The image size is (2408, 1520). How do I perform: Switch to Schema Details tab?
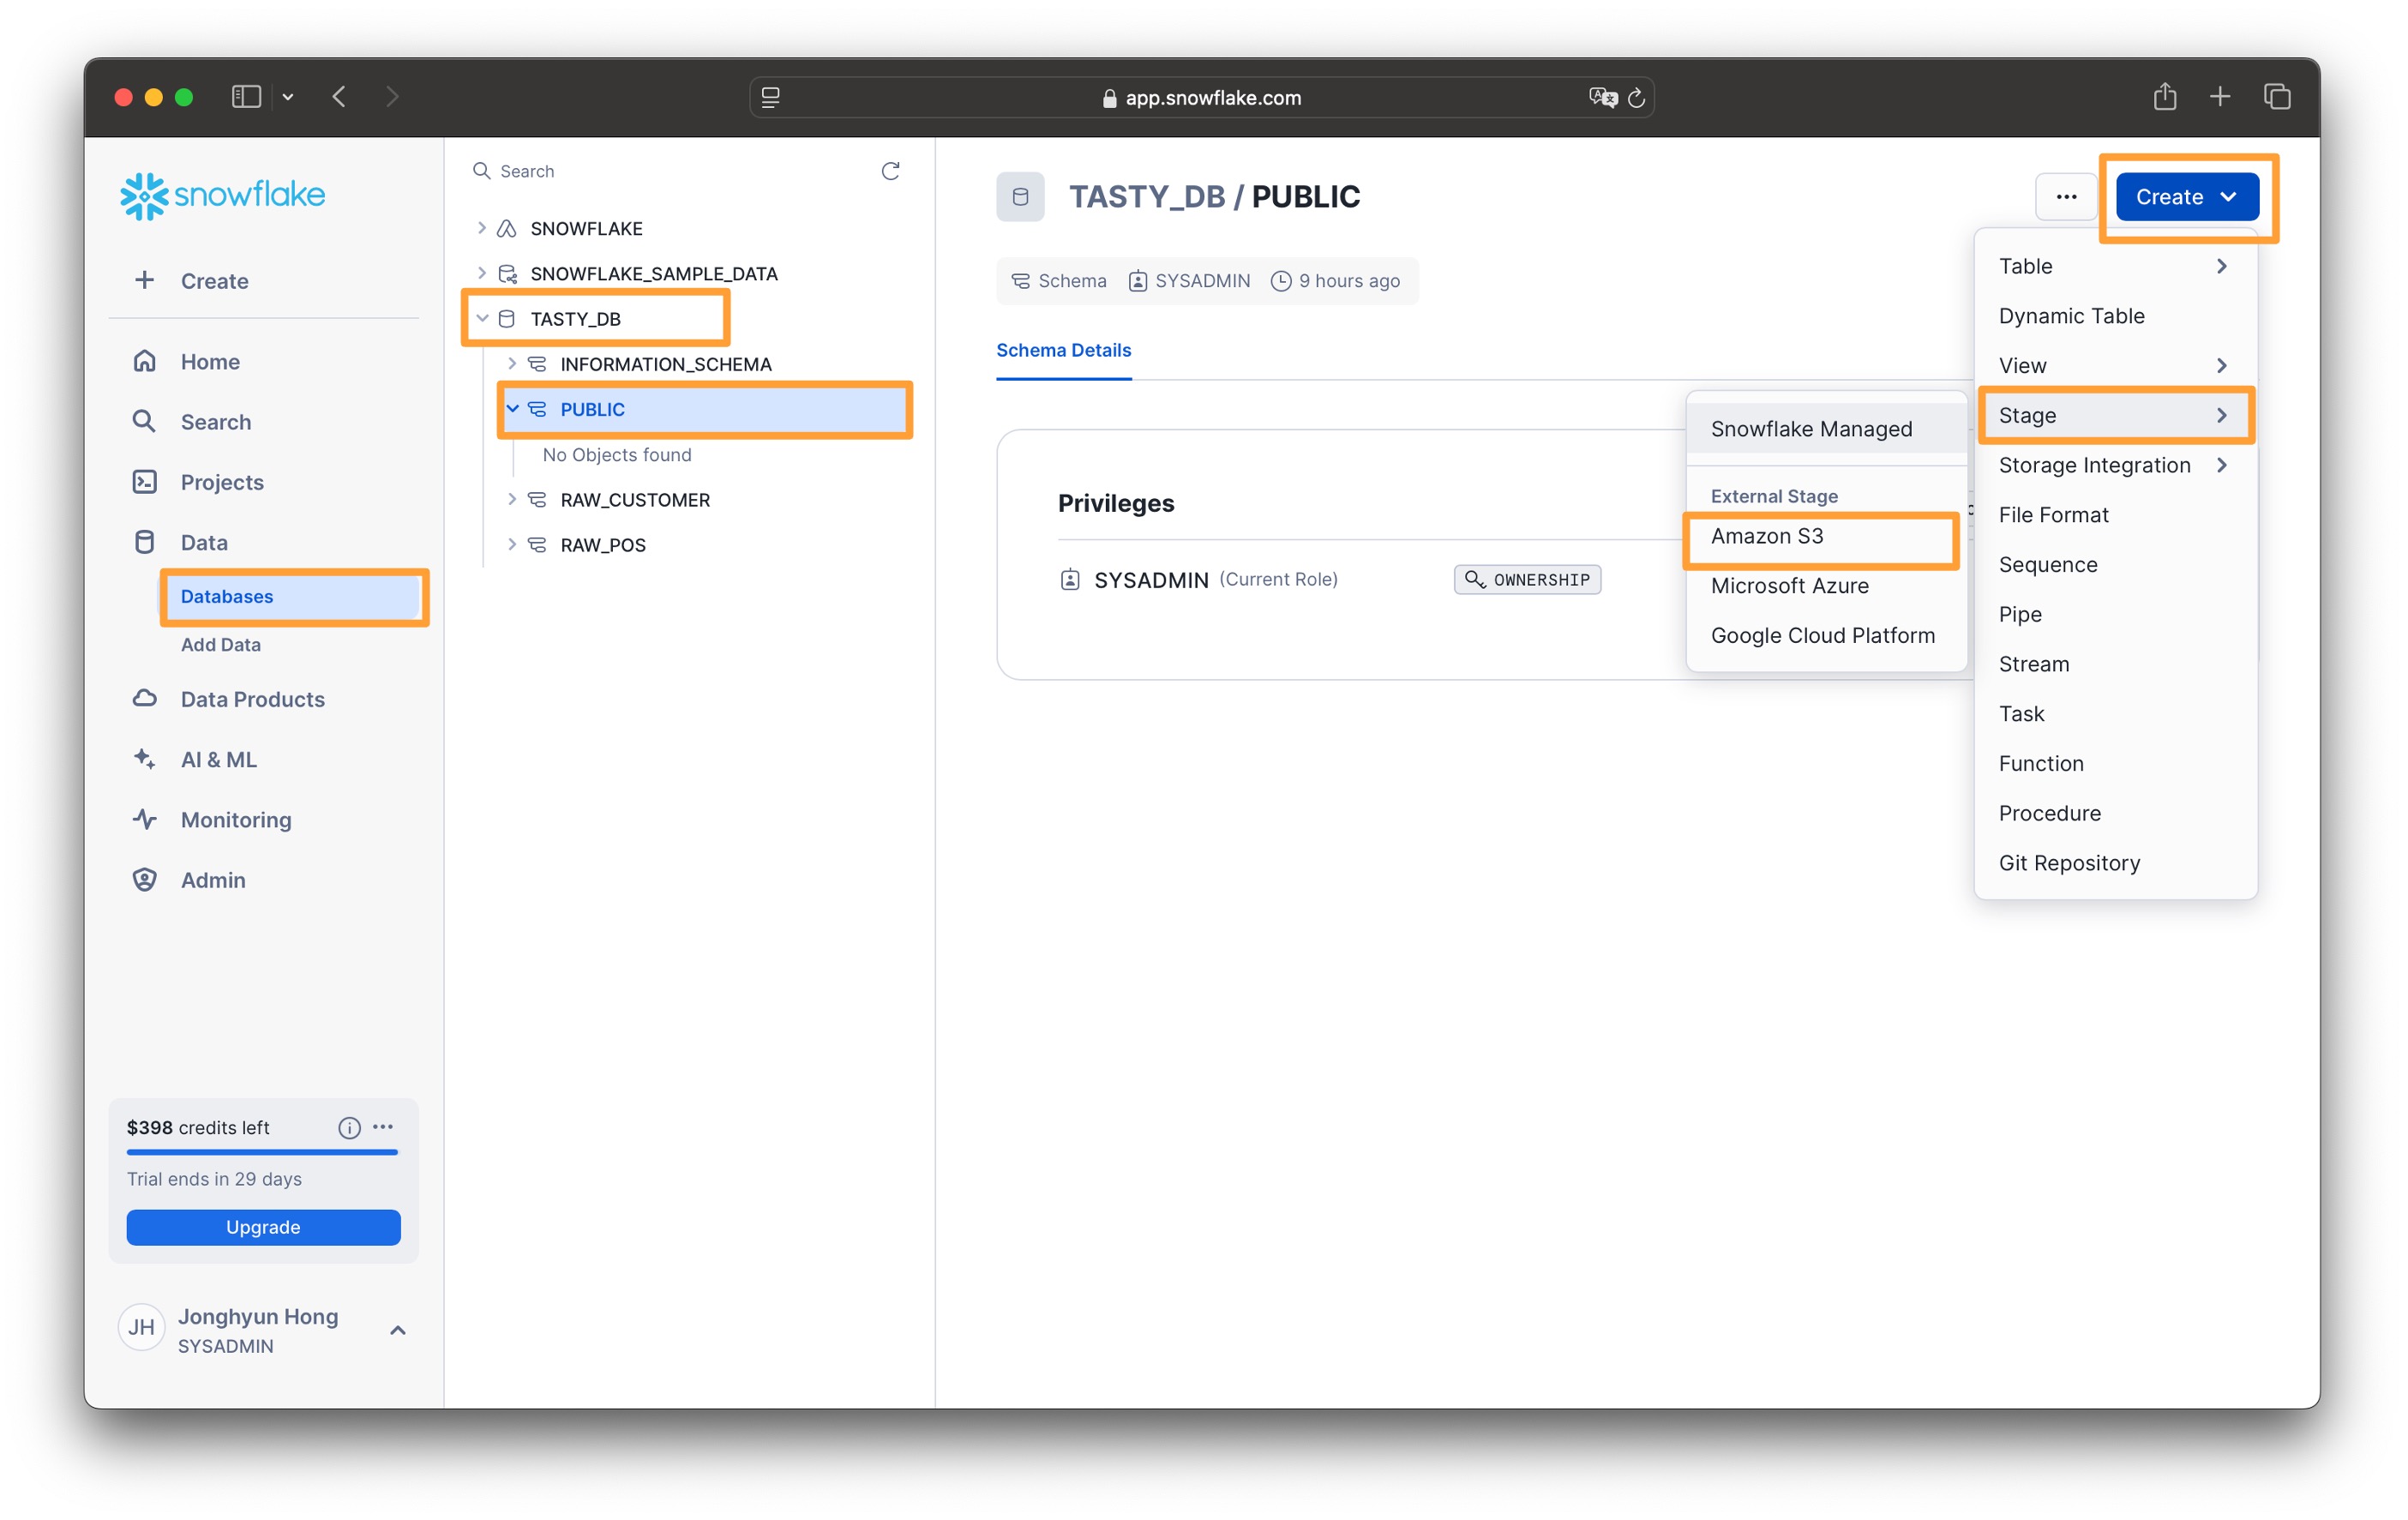tap(1063, 350)
